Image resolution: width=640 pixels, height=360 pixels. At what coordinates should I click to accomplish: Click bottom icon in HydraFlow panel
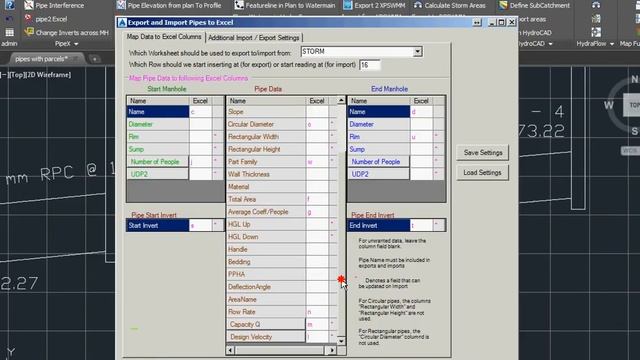tap(596, 32)
